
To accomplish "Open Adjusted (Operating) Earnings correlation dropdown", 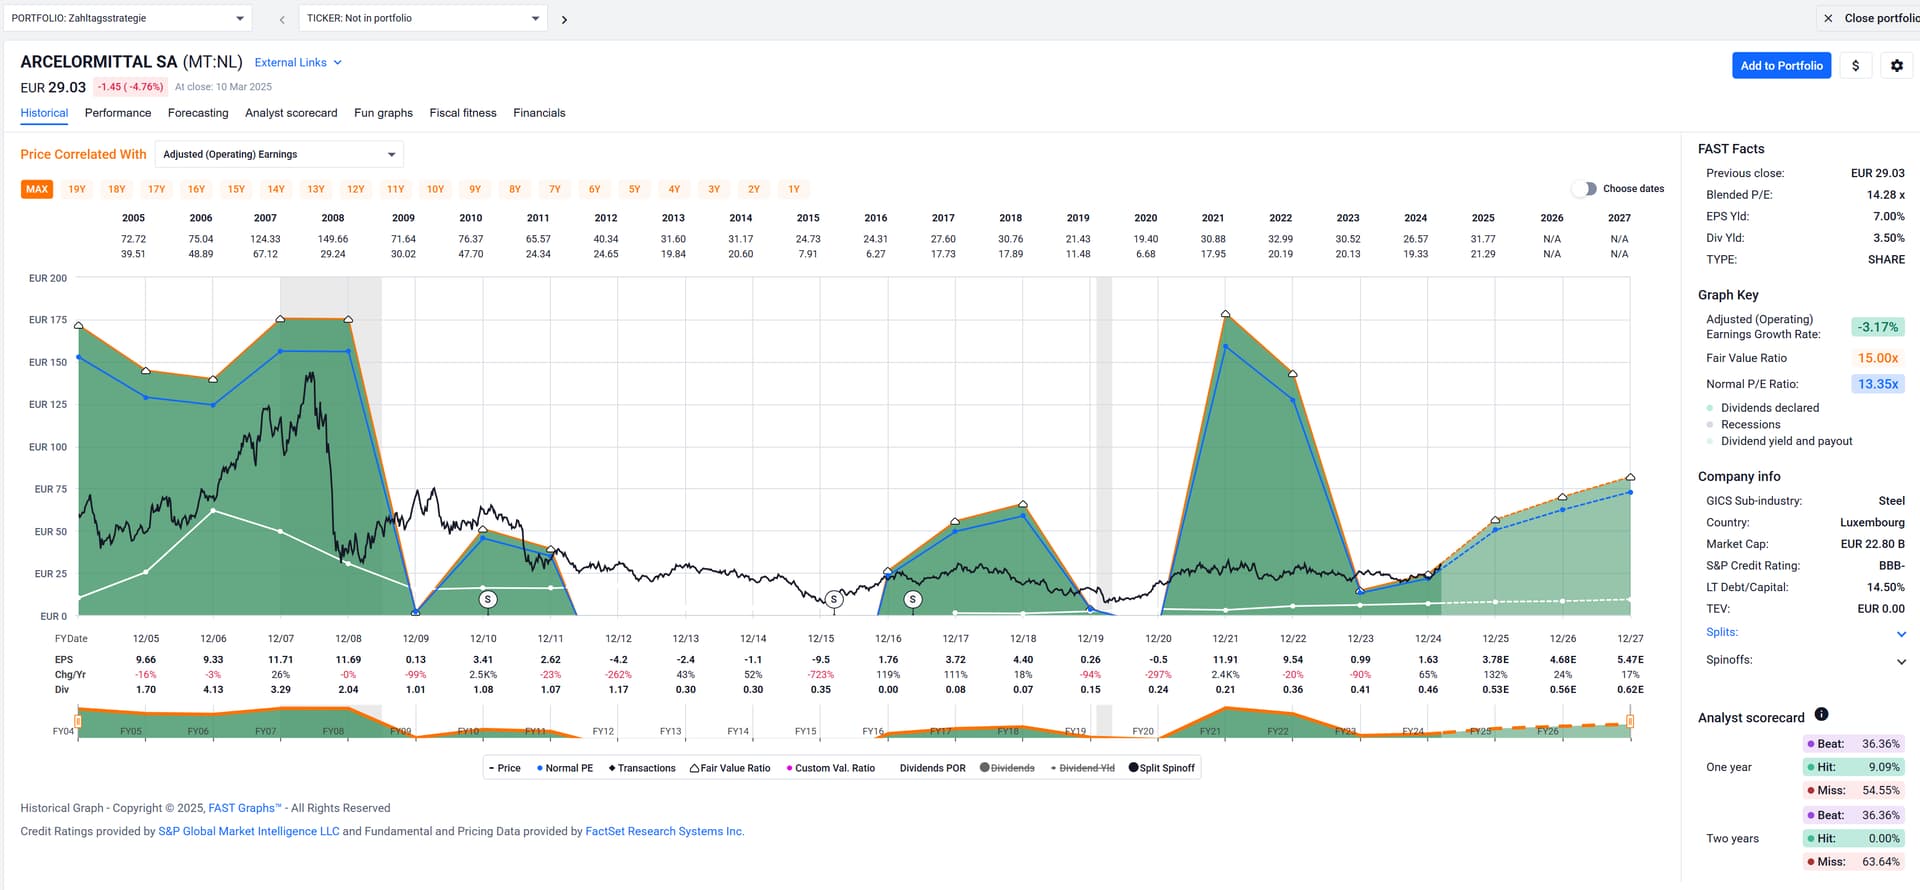I will click(279, 154).
